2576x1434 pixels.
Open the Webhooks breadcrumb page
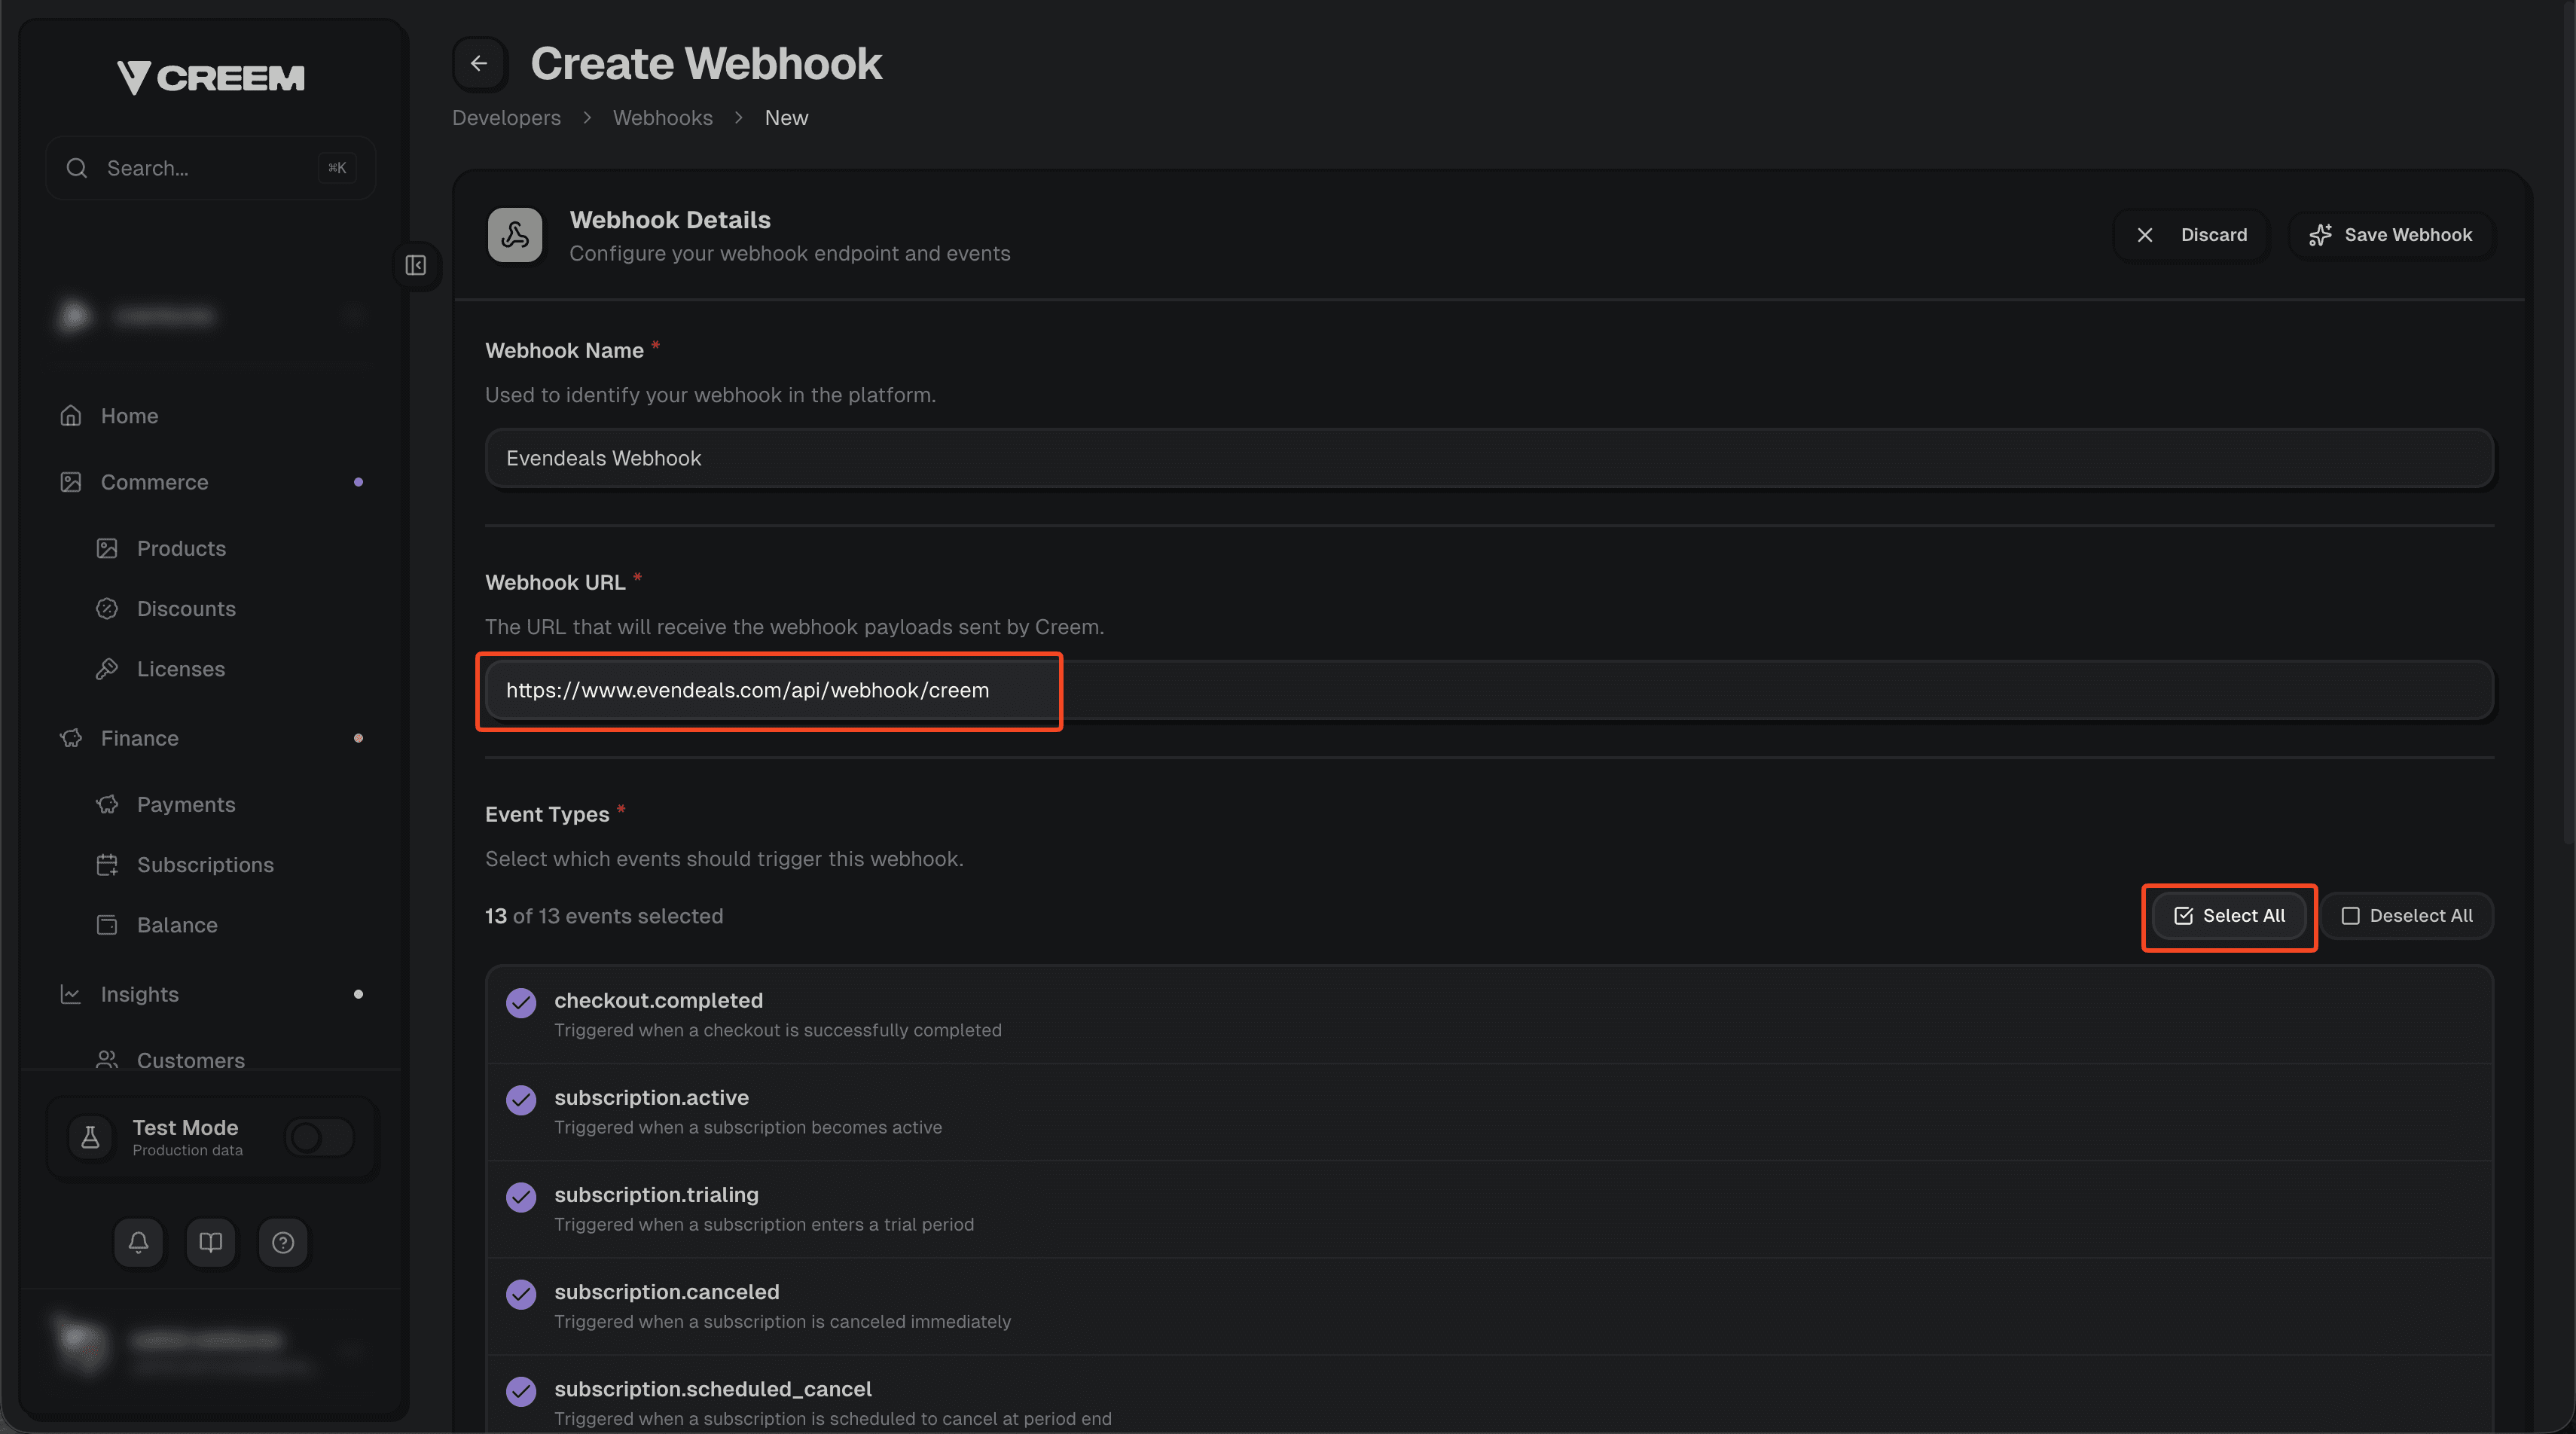click(x=663, y=117)
